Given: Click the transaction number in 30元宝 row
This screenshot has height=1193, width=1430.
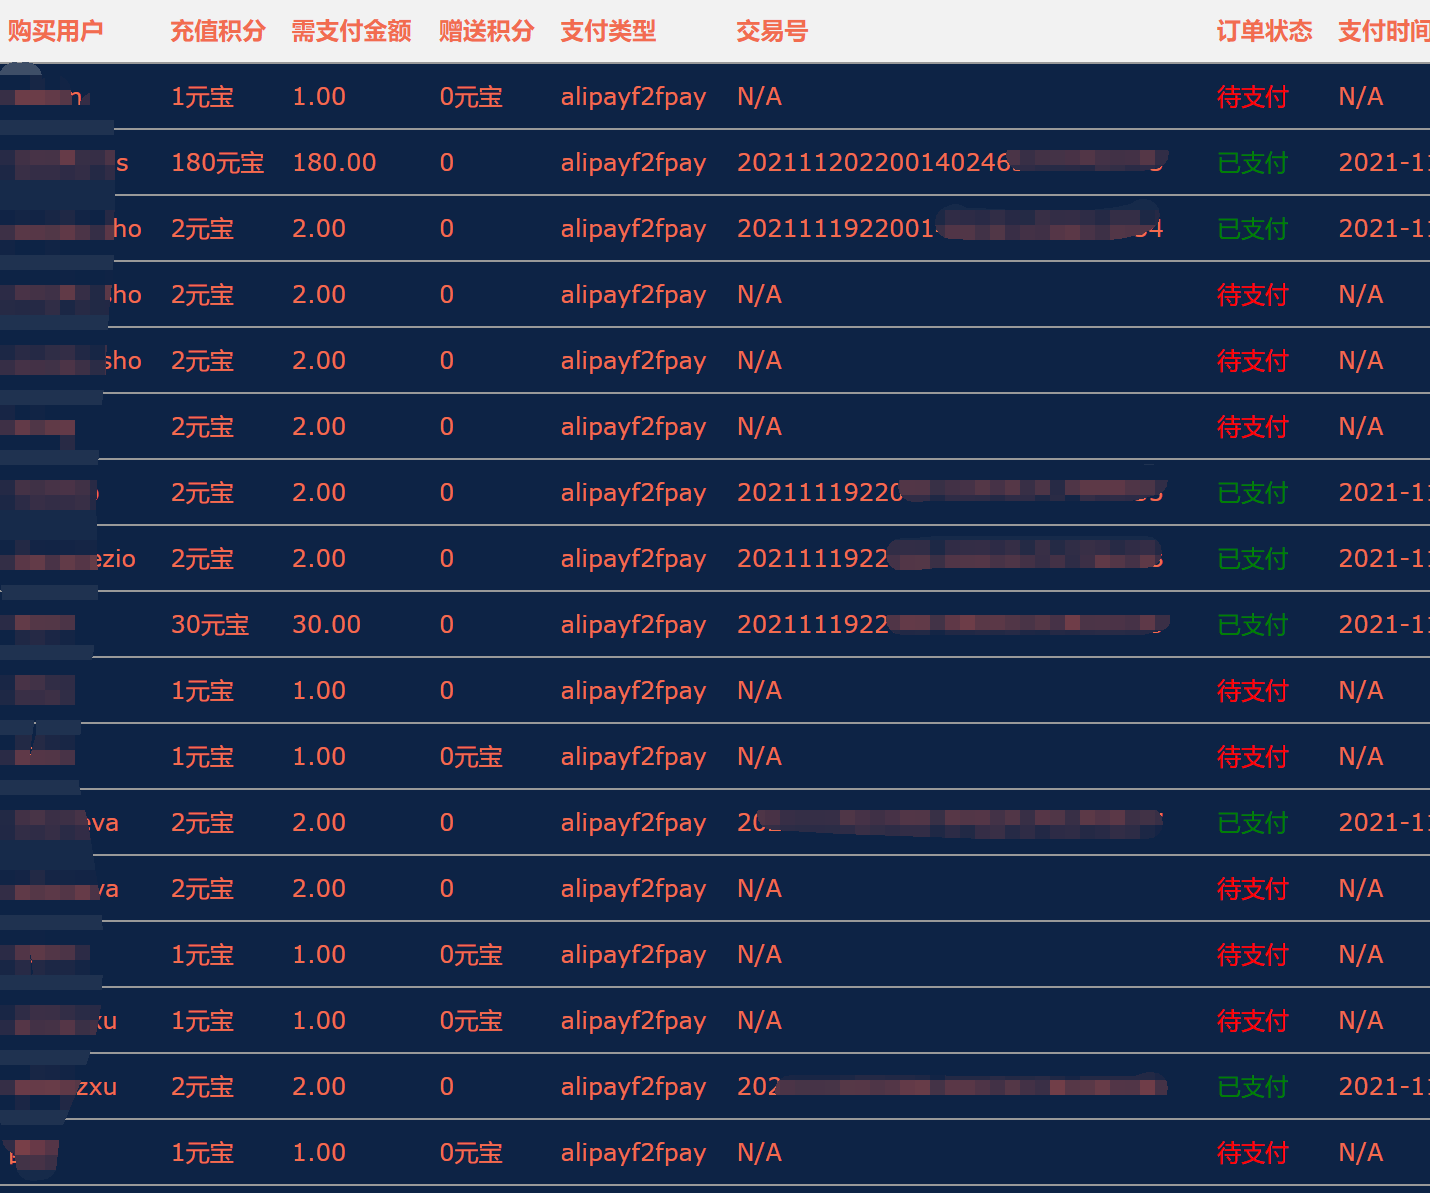Looking at the screenshot, I should 952,625.
